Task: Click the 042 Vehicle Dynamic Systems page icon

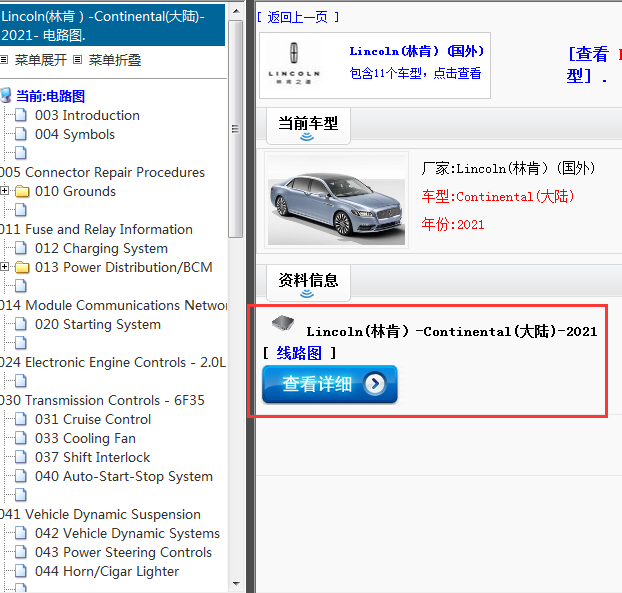Action: click(21, 533)
